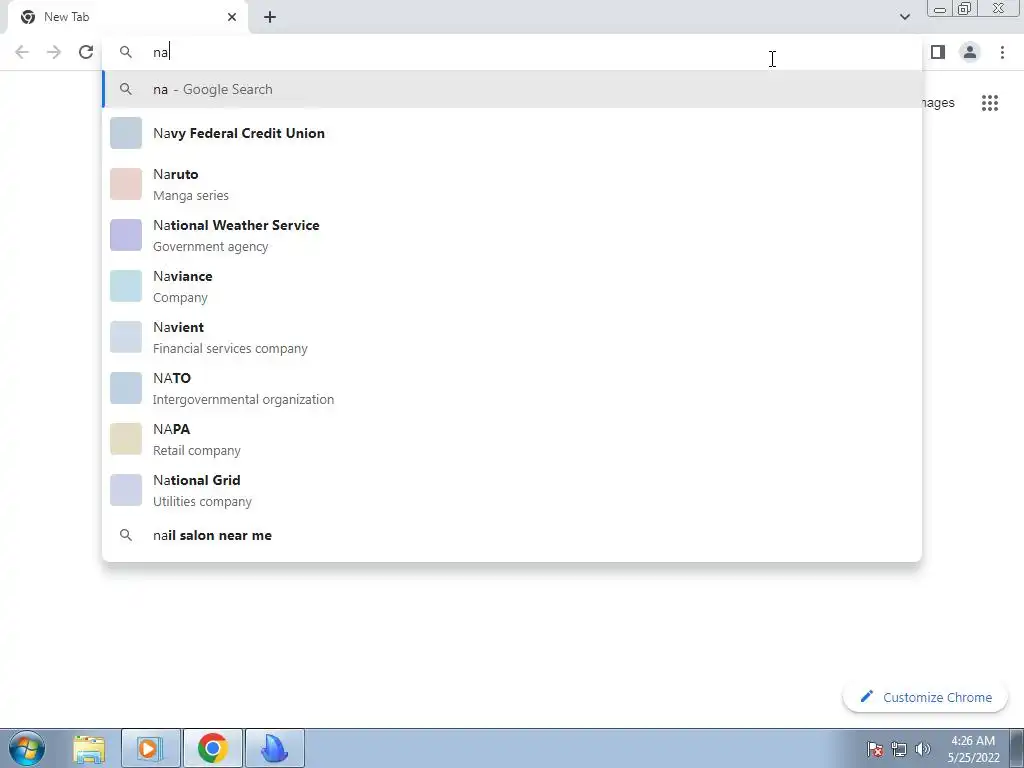Viewport: 1024px width, 768px height.
Task: Open the volume speaker tray icon
Action: coord(923,749)
